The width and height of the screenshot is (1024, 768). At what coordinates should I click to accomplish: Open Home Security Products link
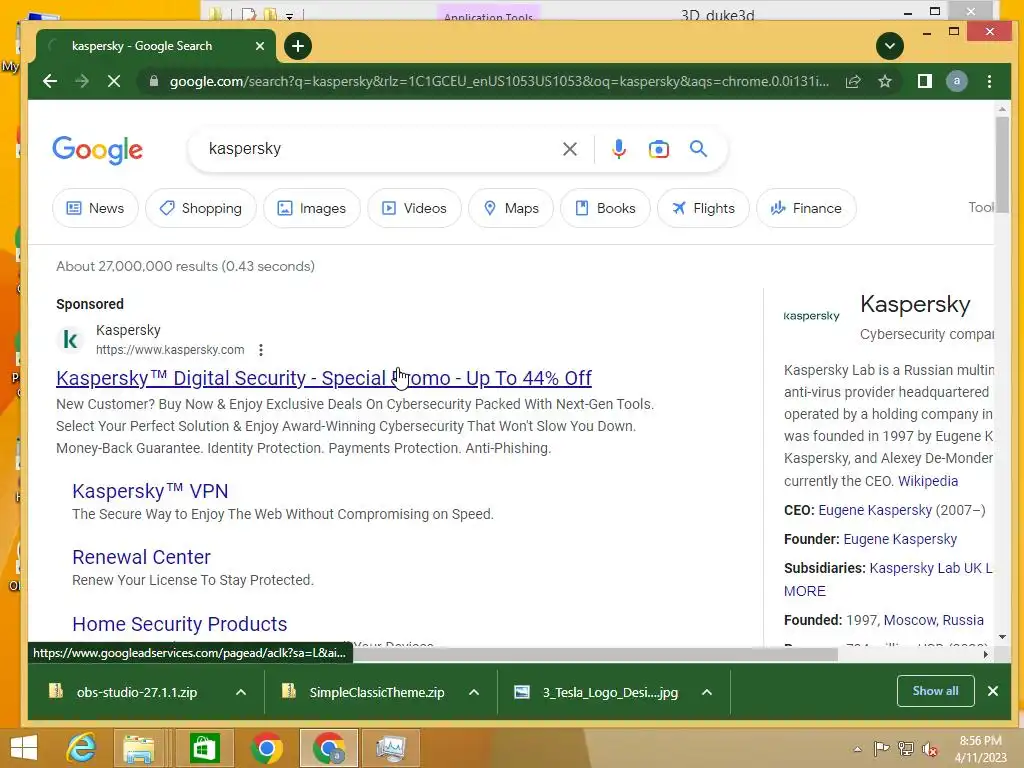tap(180, 624)
